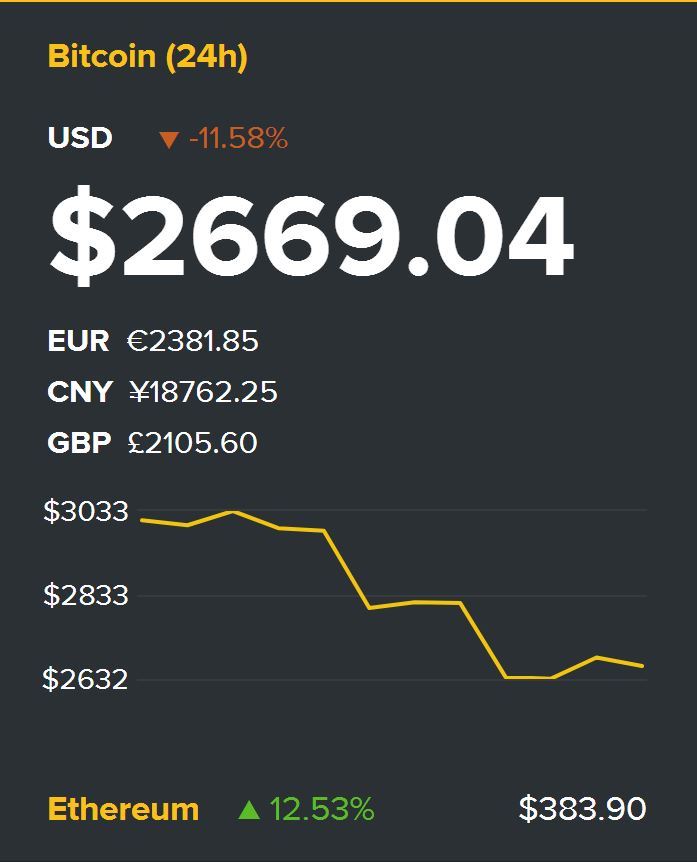This screenshot has width=697, height=862.
Task: Click Ethereum's 12.53% change value
Action: 321,809
